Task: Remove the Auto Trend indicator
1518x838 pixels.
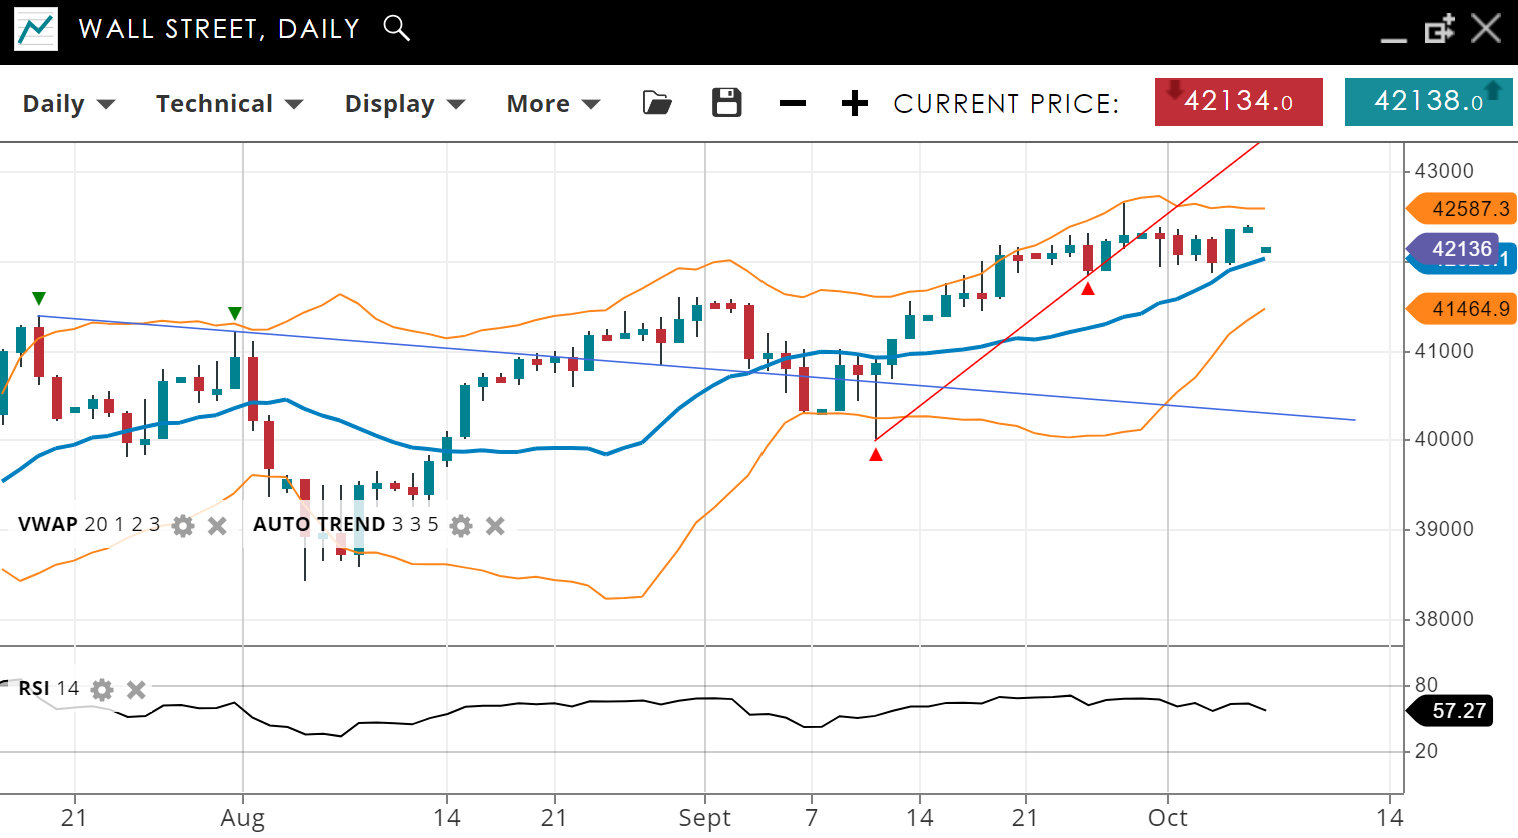Action: coord(495,526)
